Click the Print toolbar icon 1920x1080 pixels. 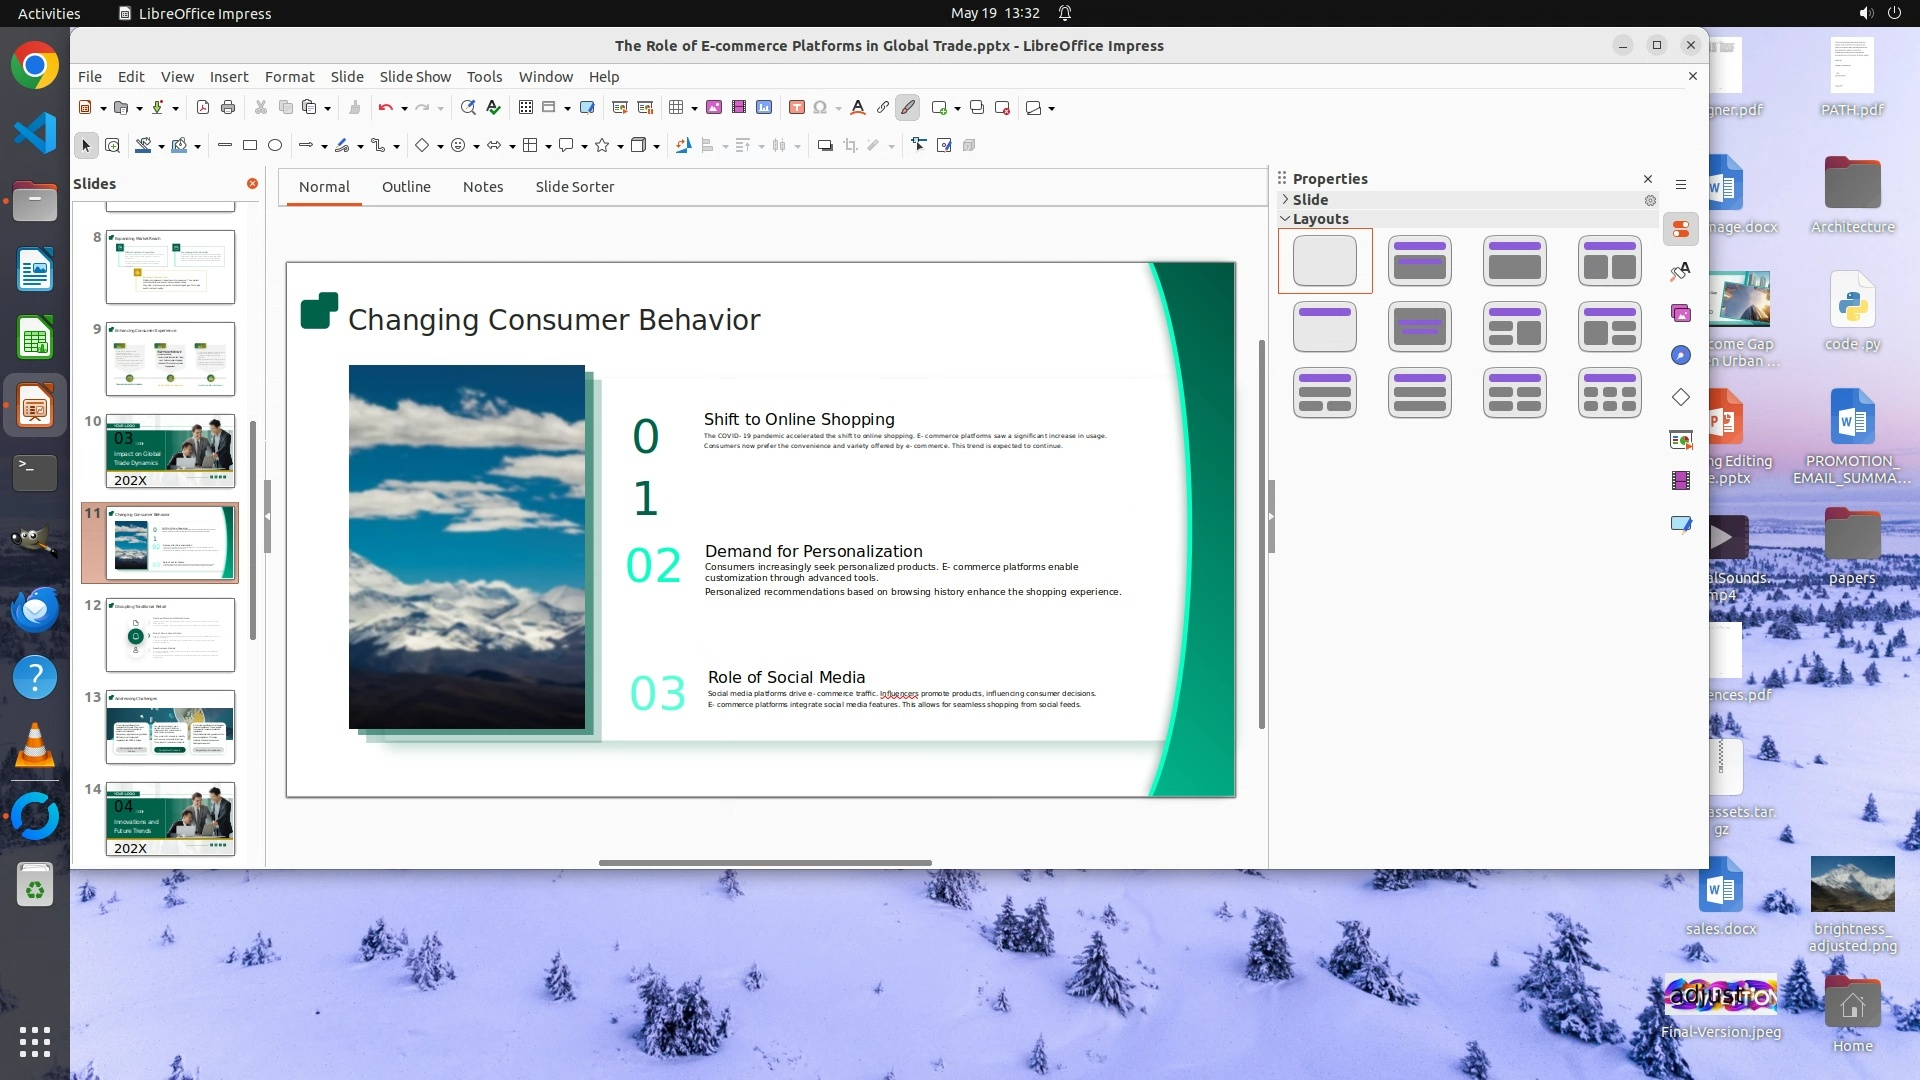point(228,108)
